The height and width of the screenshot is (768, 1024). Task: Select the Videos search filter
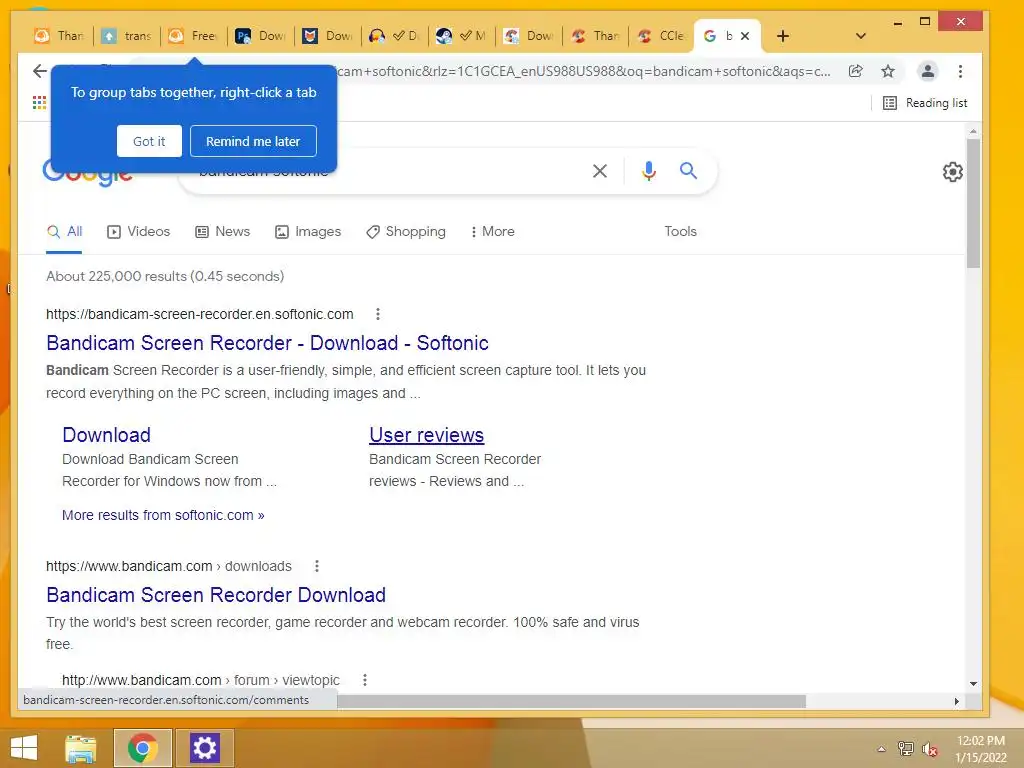(x=138, y=232)
